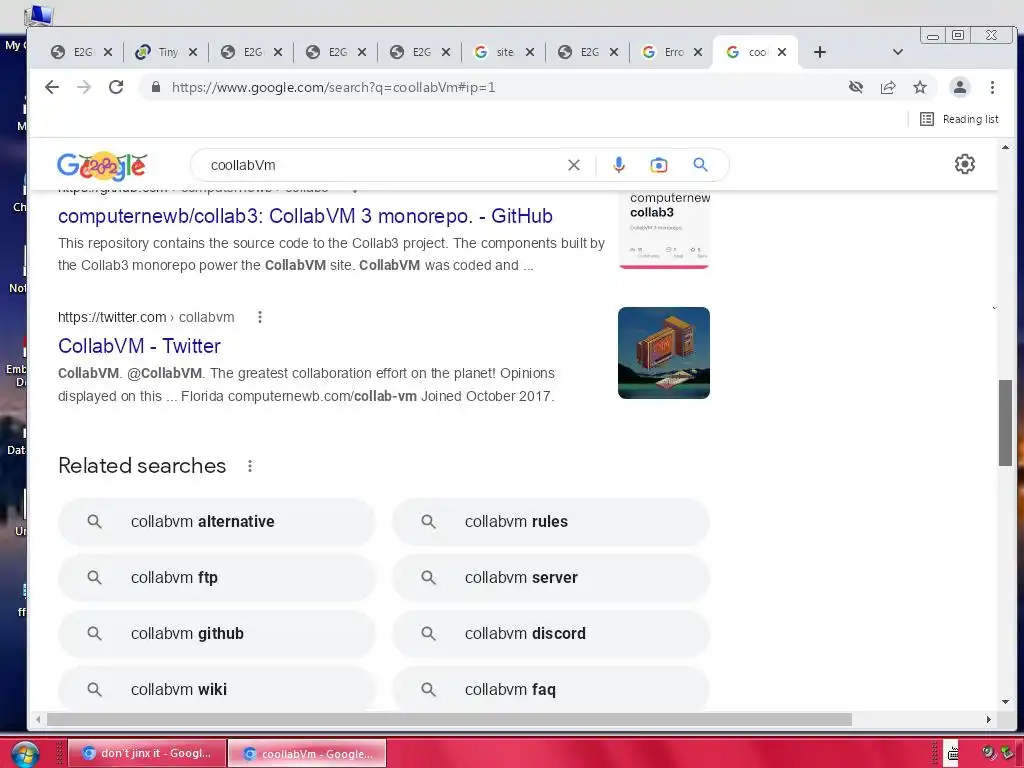
Task: Select coollabVm - Google taskbar button
Action: [x=308, y=754]
